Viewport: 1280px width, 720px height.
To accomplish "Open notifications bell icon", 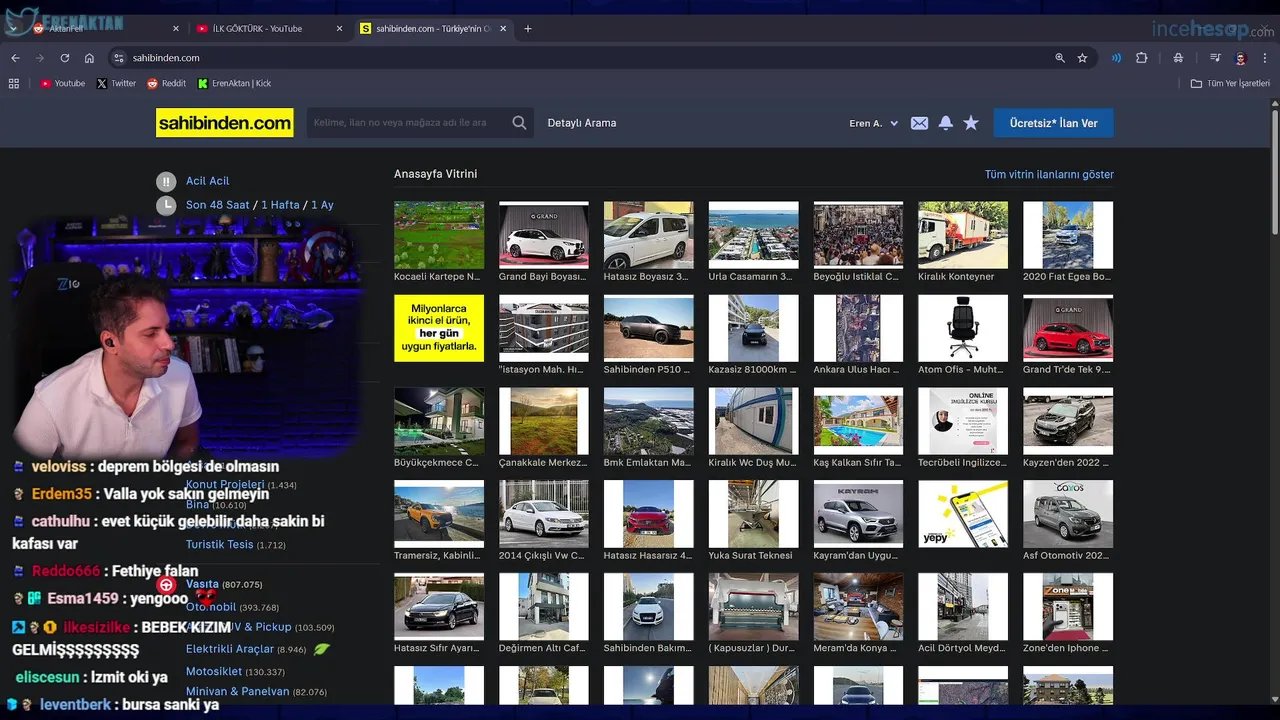I will pyautogui.click(x=945, y=123).
